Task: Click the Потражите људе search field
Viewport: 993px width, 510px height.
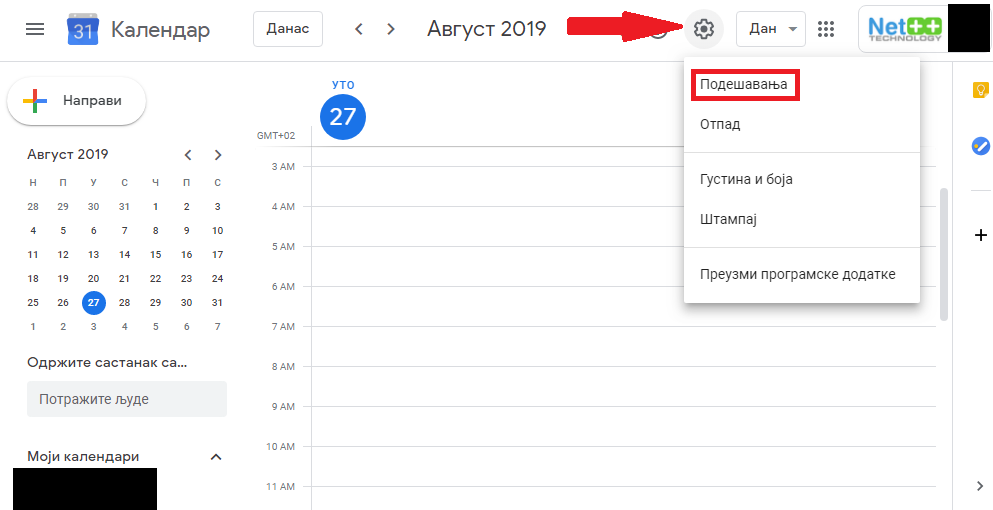Action: pyautogui.click(x=127, y=399)
